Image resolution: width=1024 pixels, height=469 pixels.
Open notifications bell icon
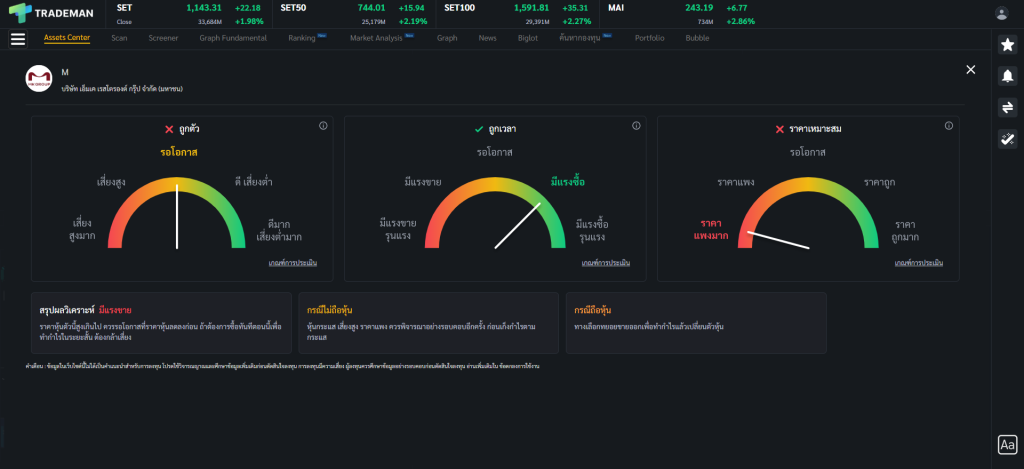click(x=1007, y=76)
